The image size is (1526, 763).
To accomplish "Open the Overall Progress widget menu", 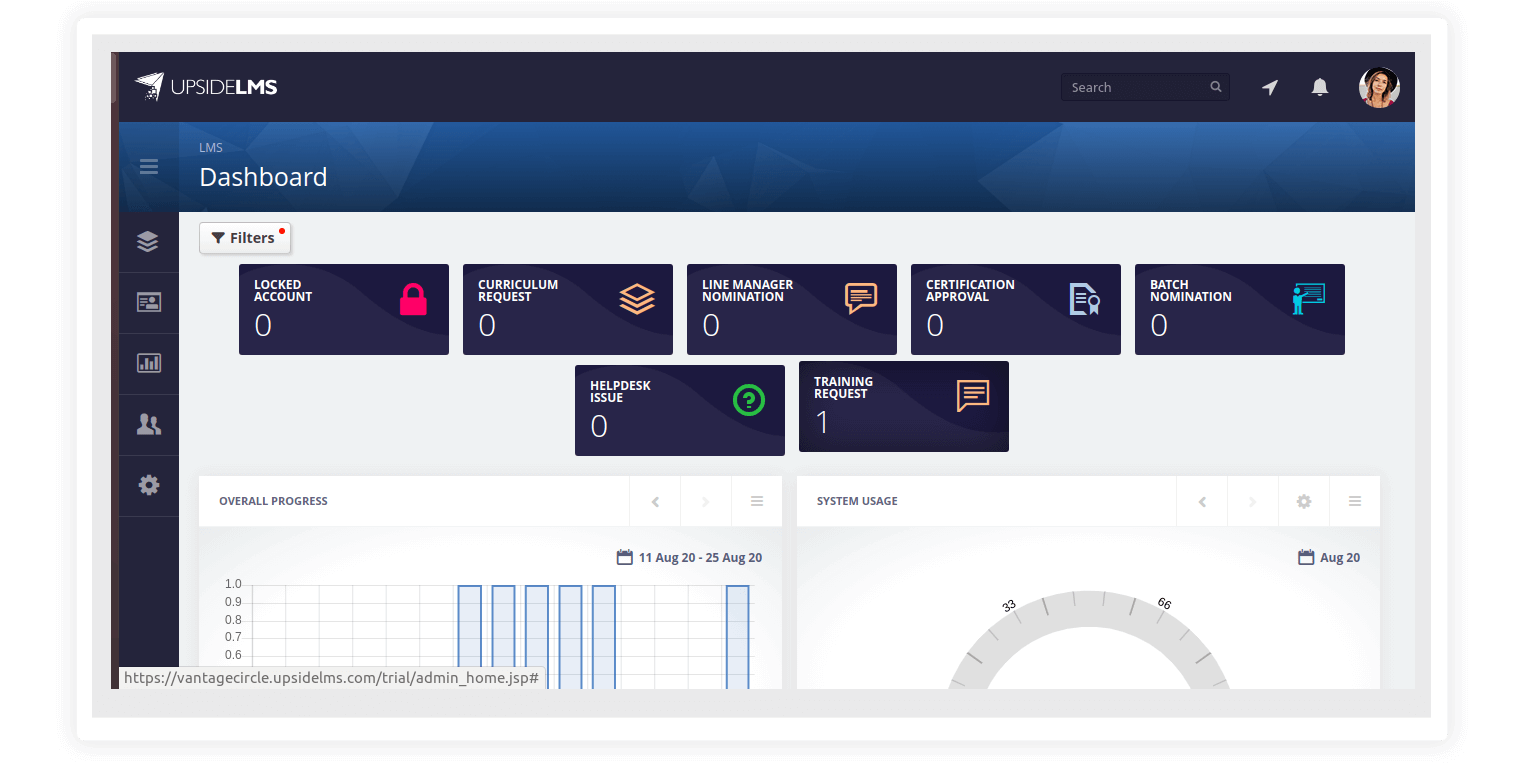I will (757, 501).
